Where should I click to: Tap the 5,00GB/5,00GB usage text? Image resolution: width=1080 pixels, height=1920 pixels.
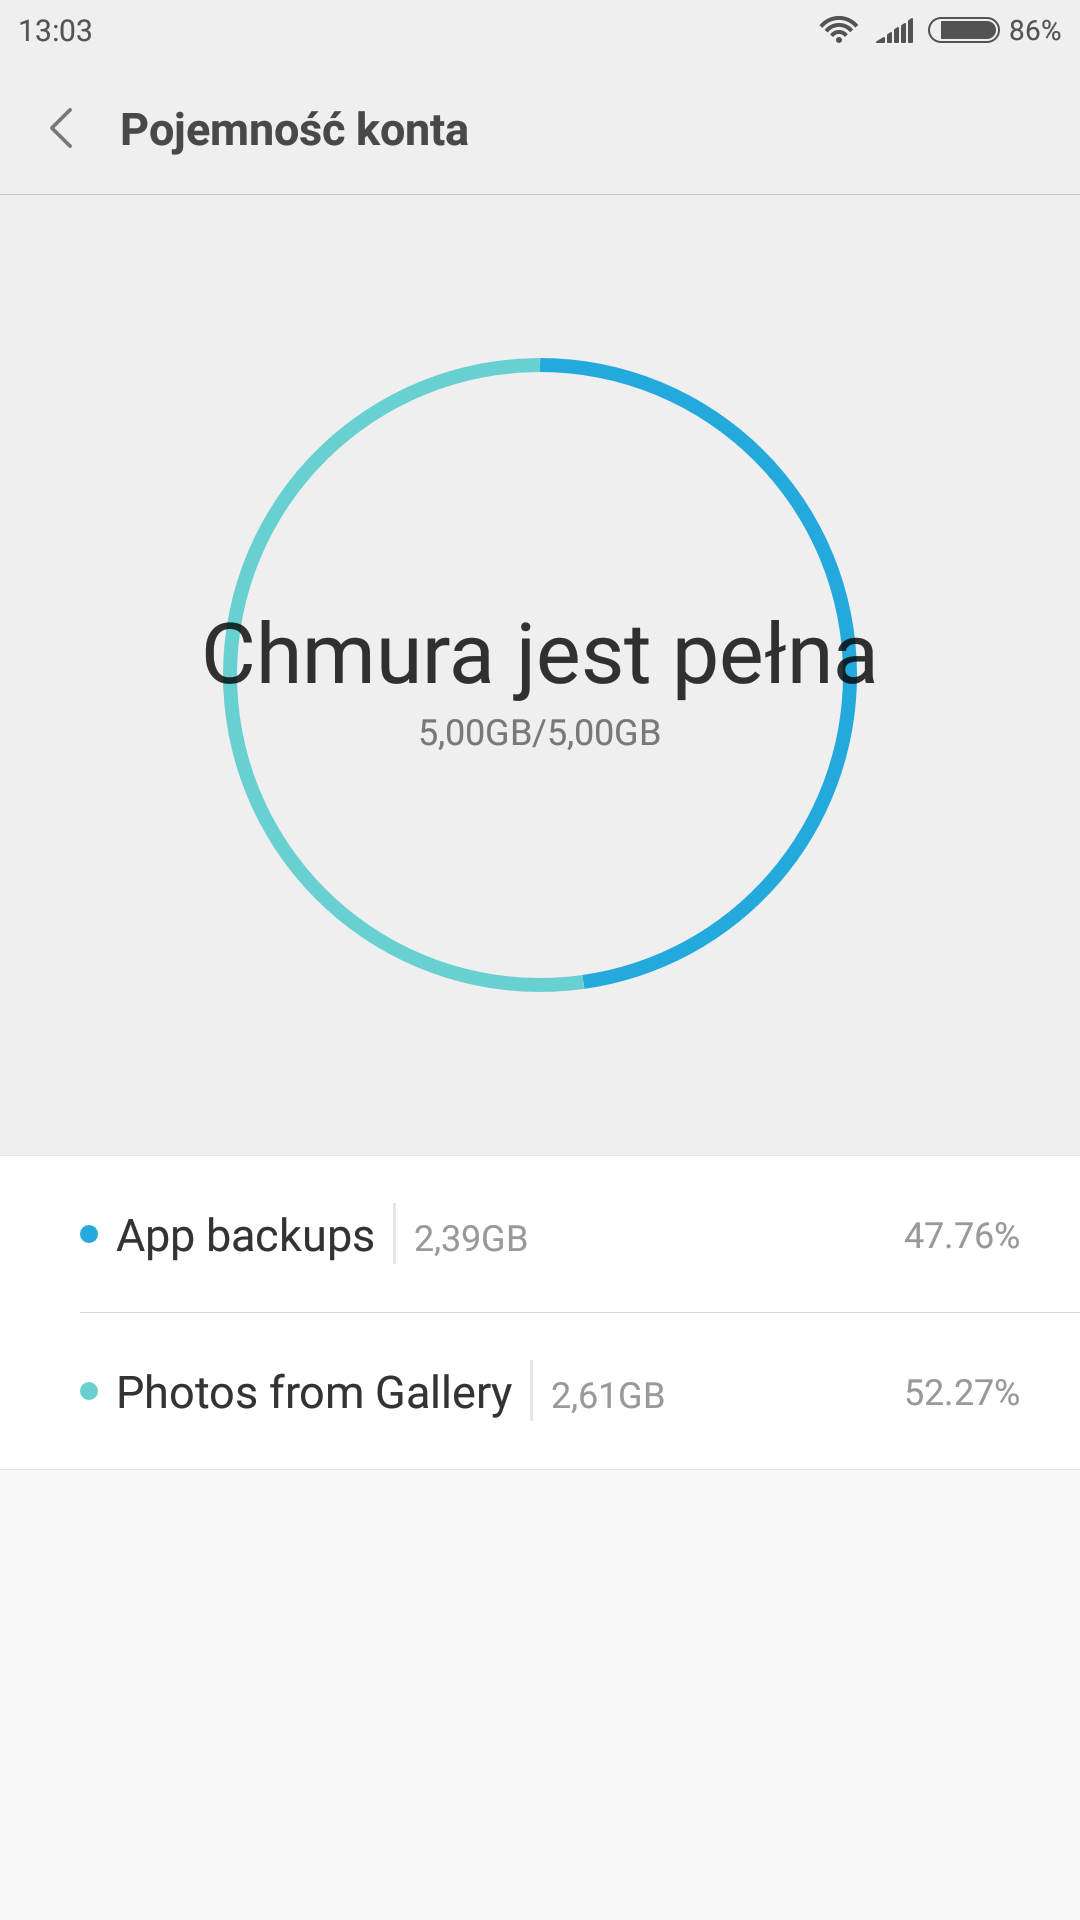point(540,733)
